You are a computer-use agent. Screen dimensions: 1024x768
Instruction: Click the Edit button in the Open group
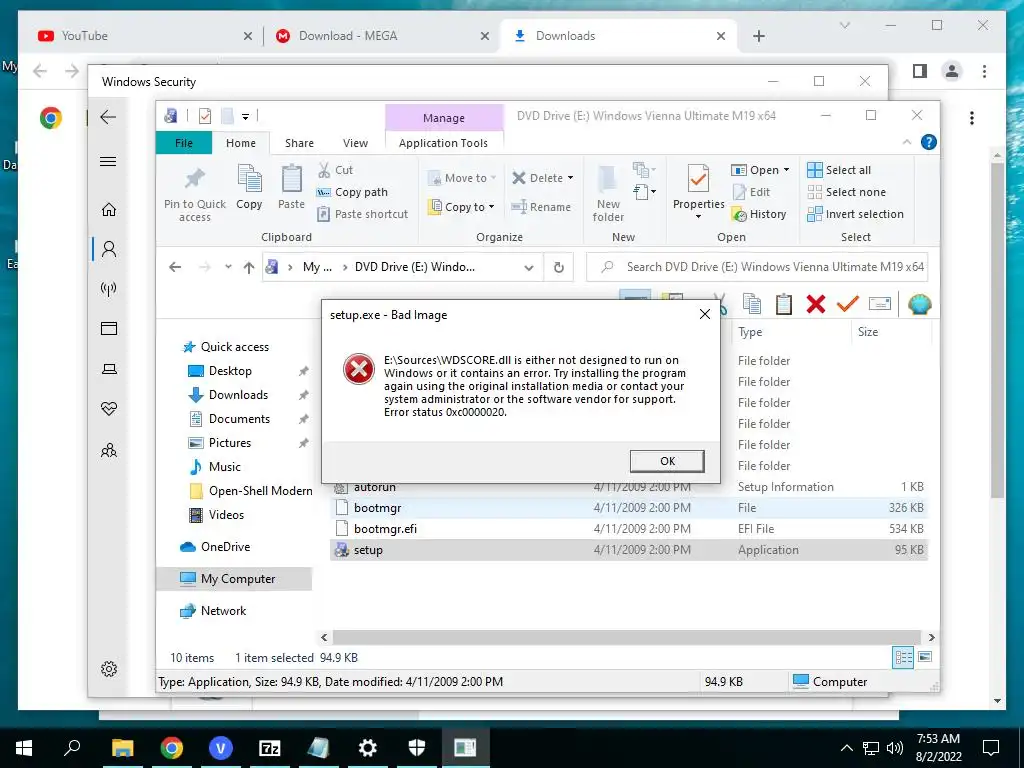pos(751,192)
